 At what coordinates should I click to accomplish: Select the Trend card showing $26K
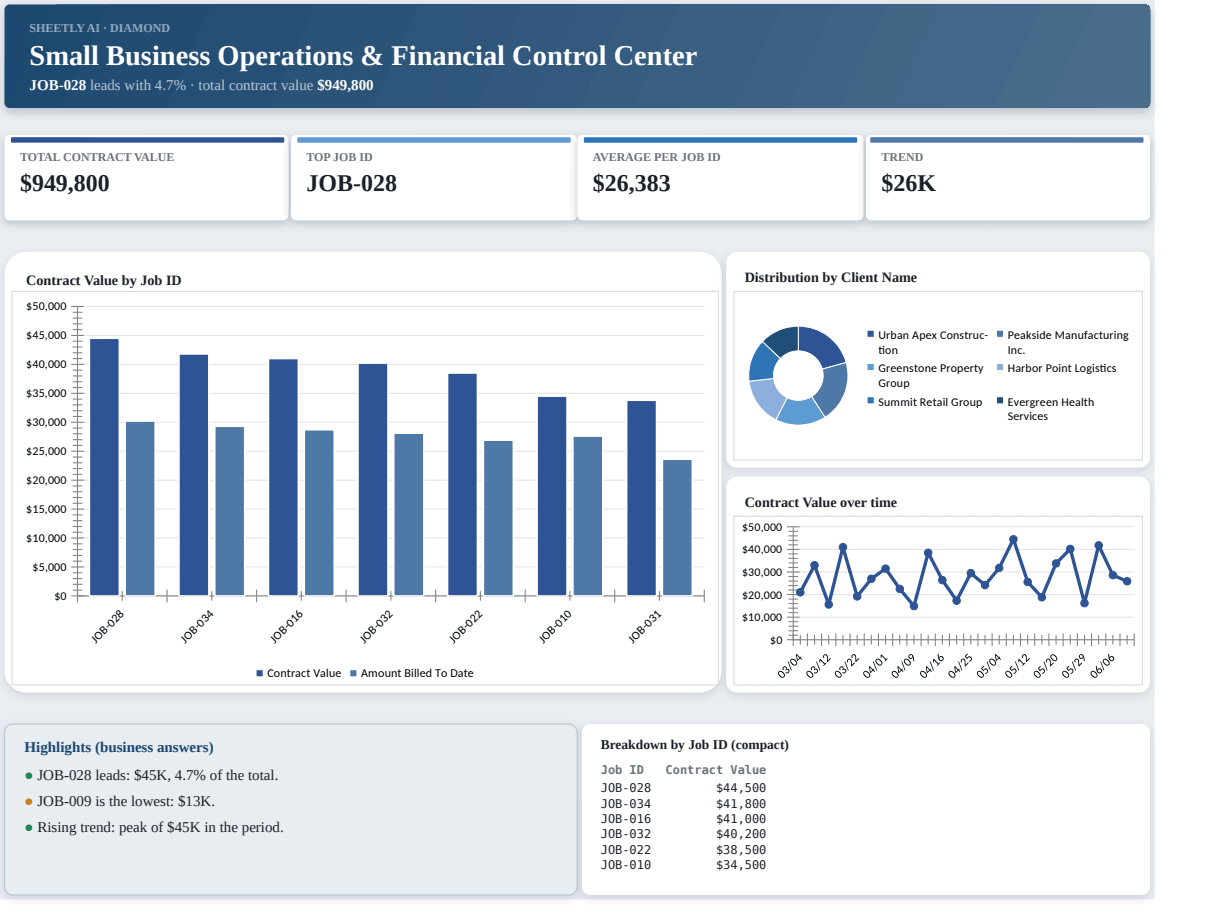[1007, 178]
